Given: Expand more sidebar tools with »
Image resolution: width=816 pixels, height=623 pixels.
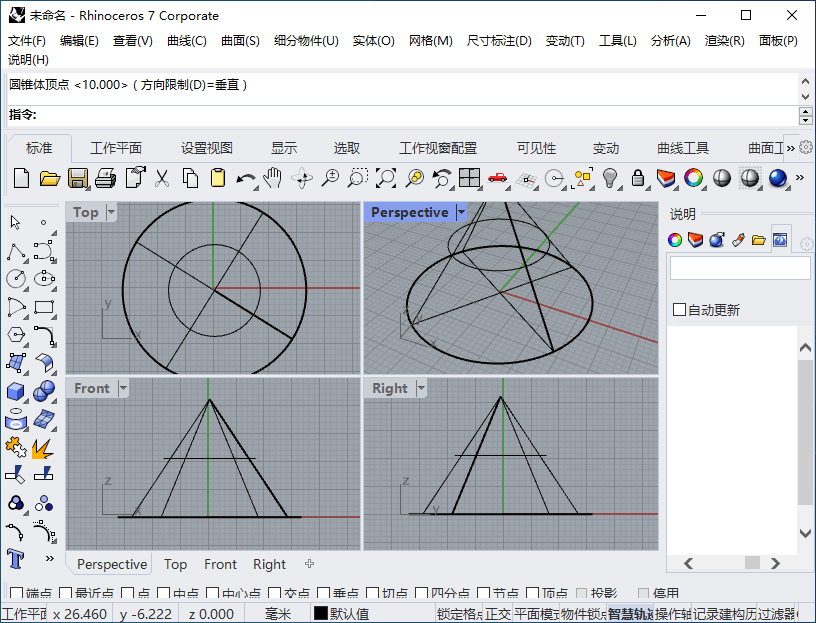Looking at the screenshot, I should coord(49,558).
